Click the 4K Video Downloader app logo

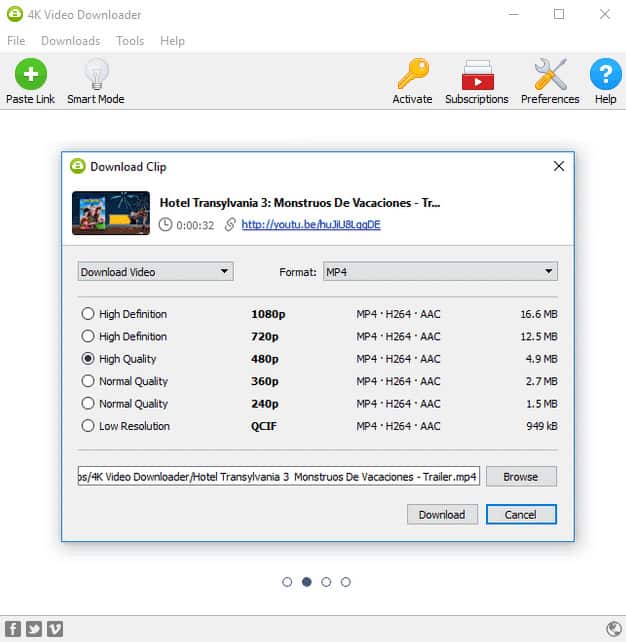click(x=15, y=14)
